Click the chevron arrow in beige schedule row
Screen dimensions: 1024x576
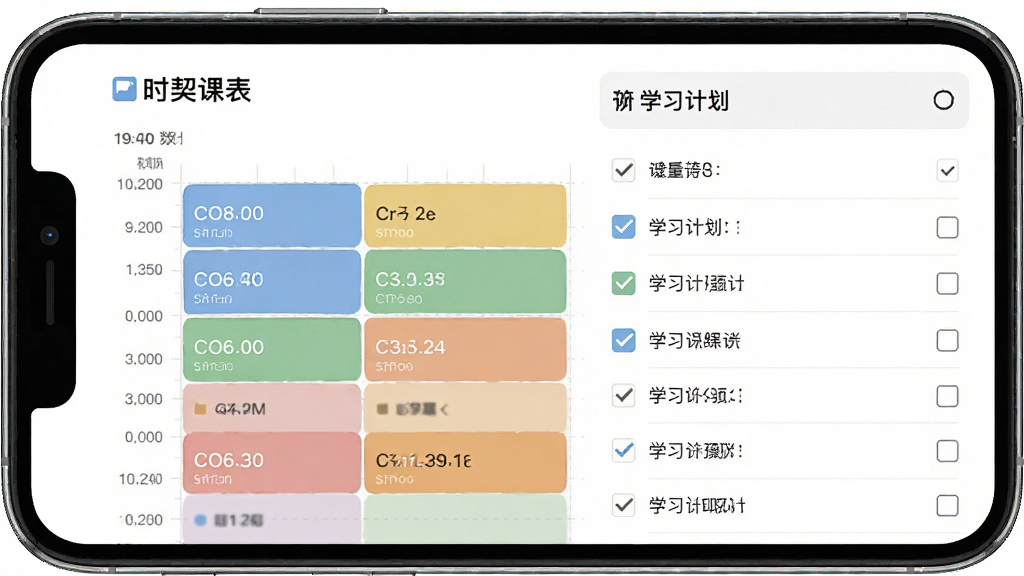(444, 409)
